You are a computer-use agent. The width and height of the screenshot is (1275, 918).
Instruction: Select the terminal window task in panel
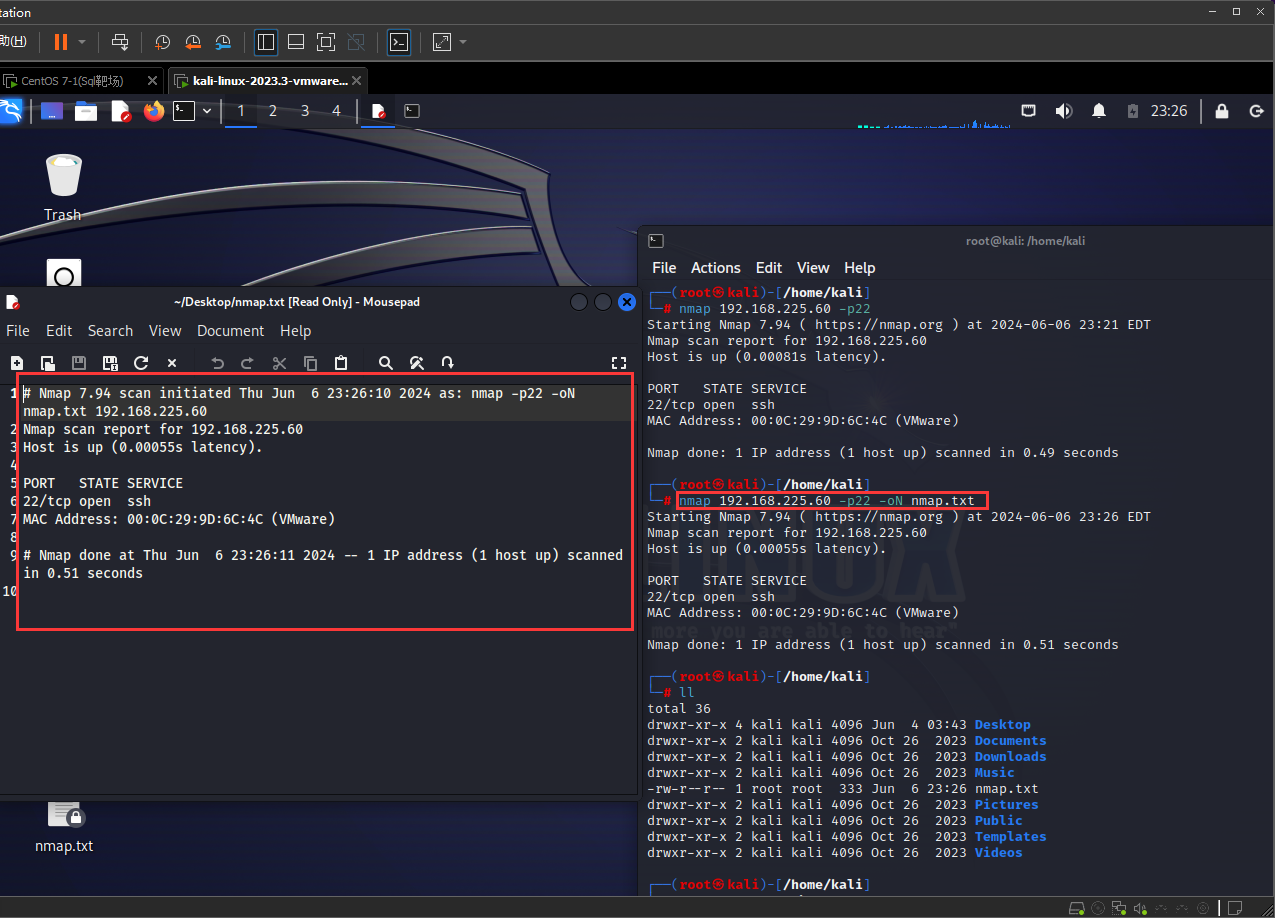[x=412, y=111]
